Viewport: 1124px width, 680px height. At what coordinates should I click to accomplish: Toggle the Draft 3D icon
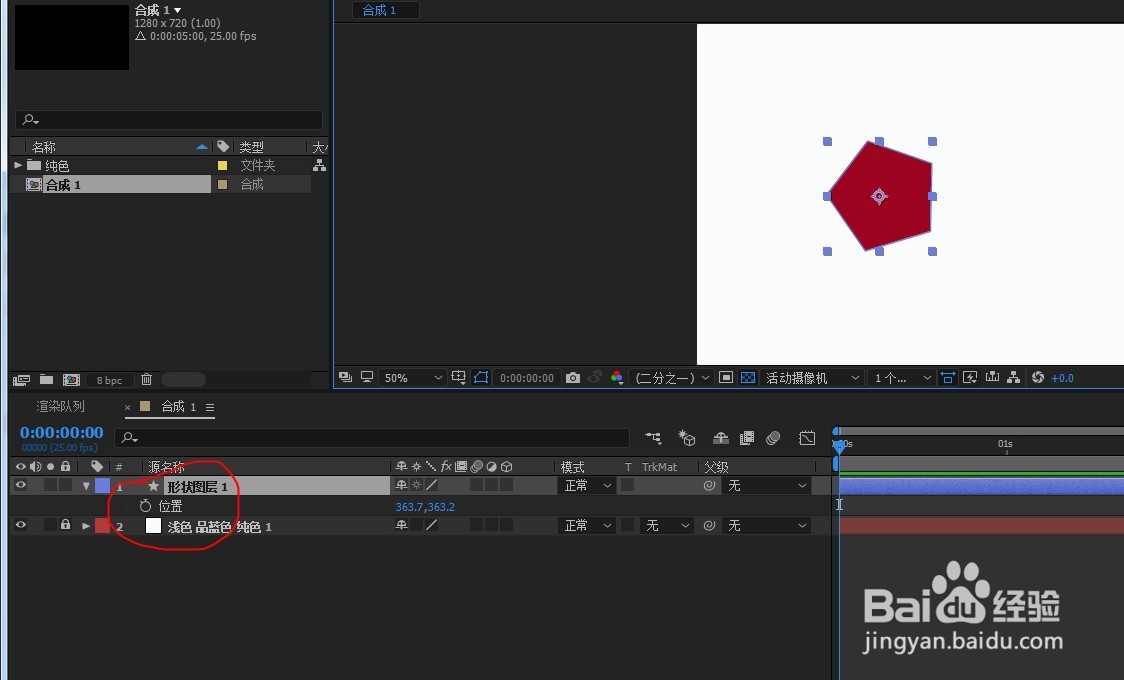[x=687, y=437]
